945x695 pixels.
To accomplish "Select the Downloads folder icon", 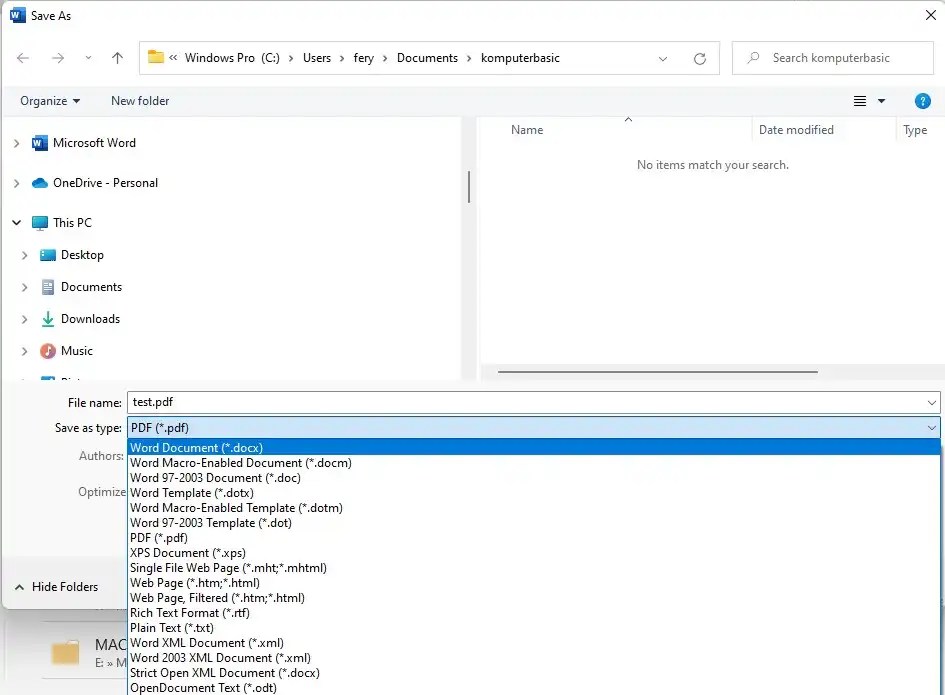I will (x=48, y=318).
